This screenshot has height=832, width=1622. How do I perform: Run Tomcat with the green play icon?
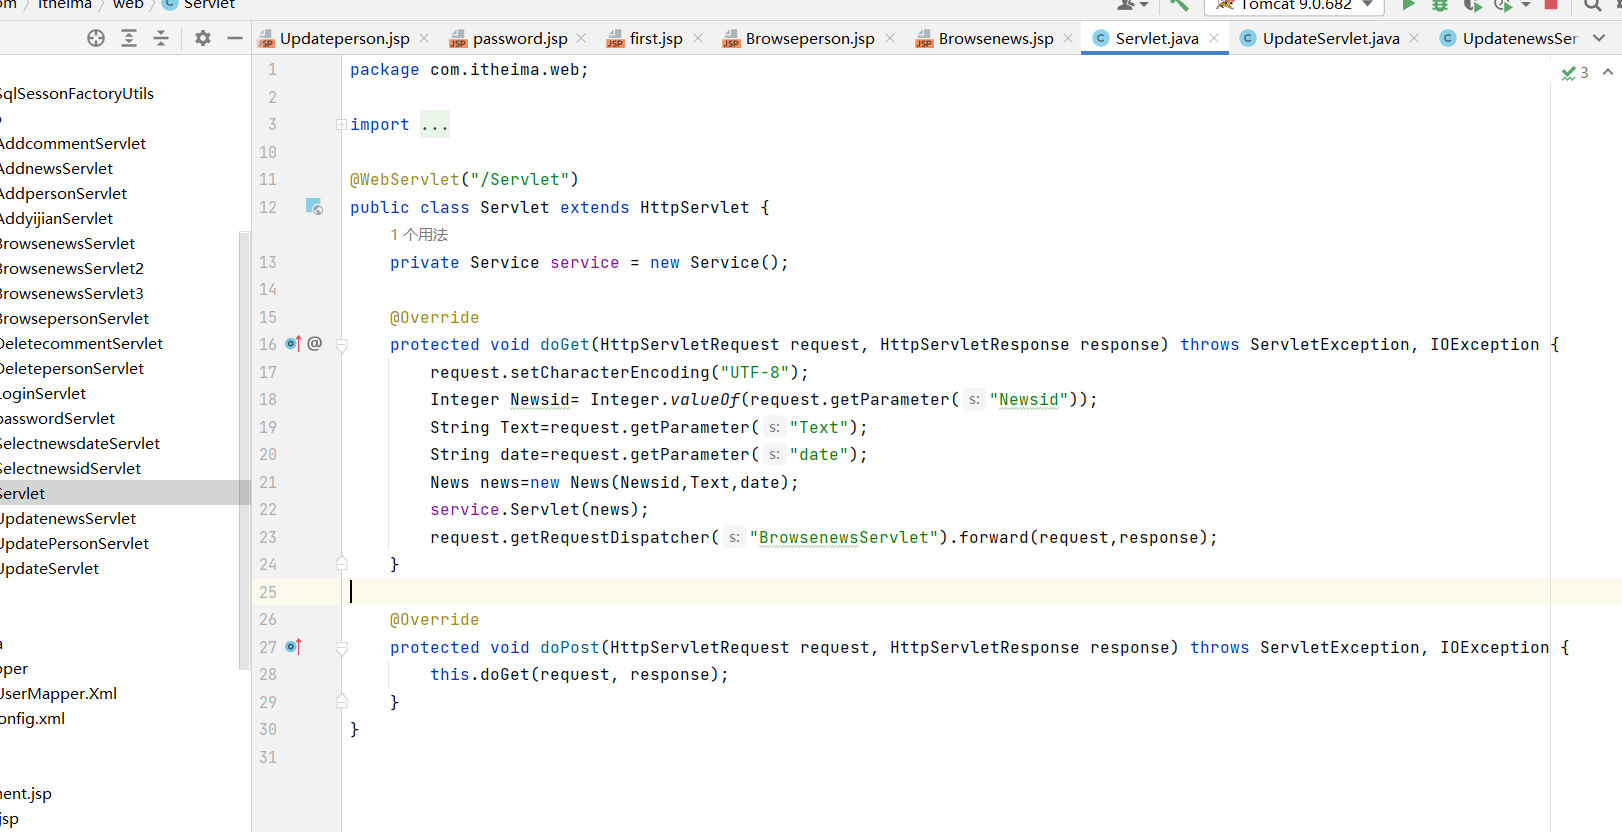coord(1409,5)
